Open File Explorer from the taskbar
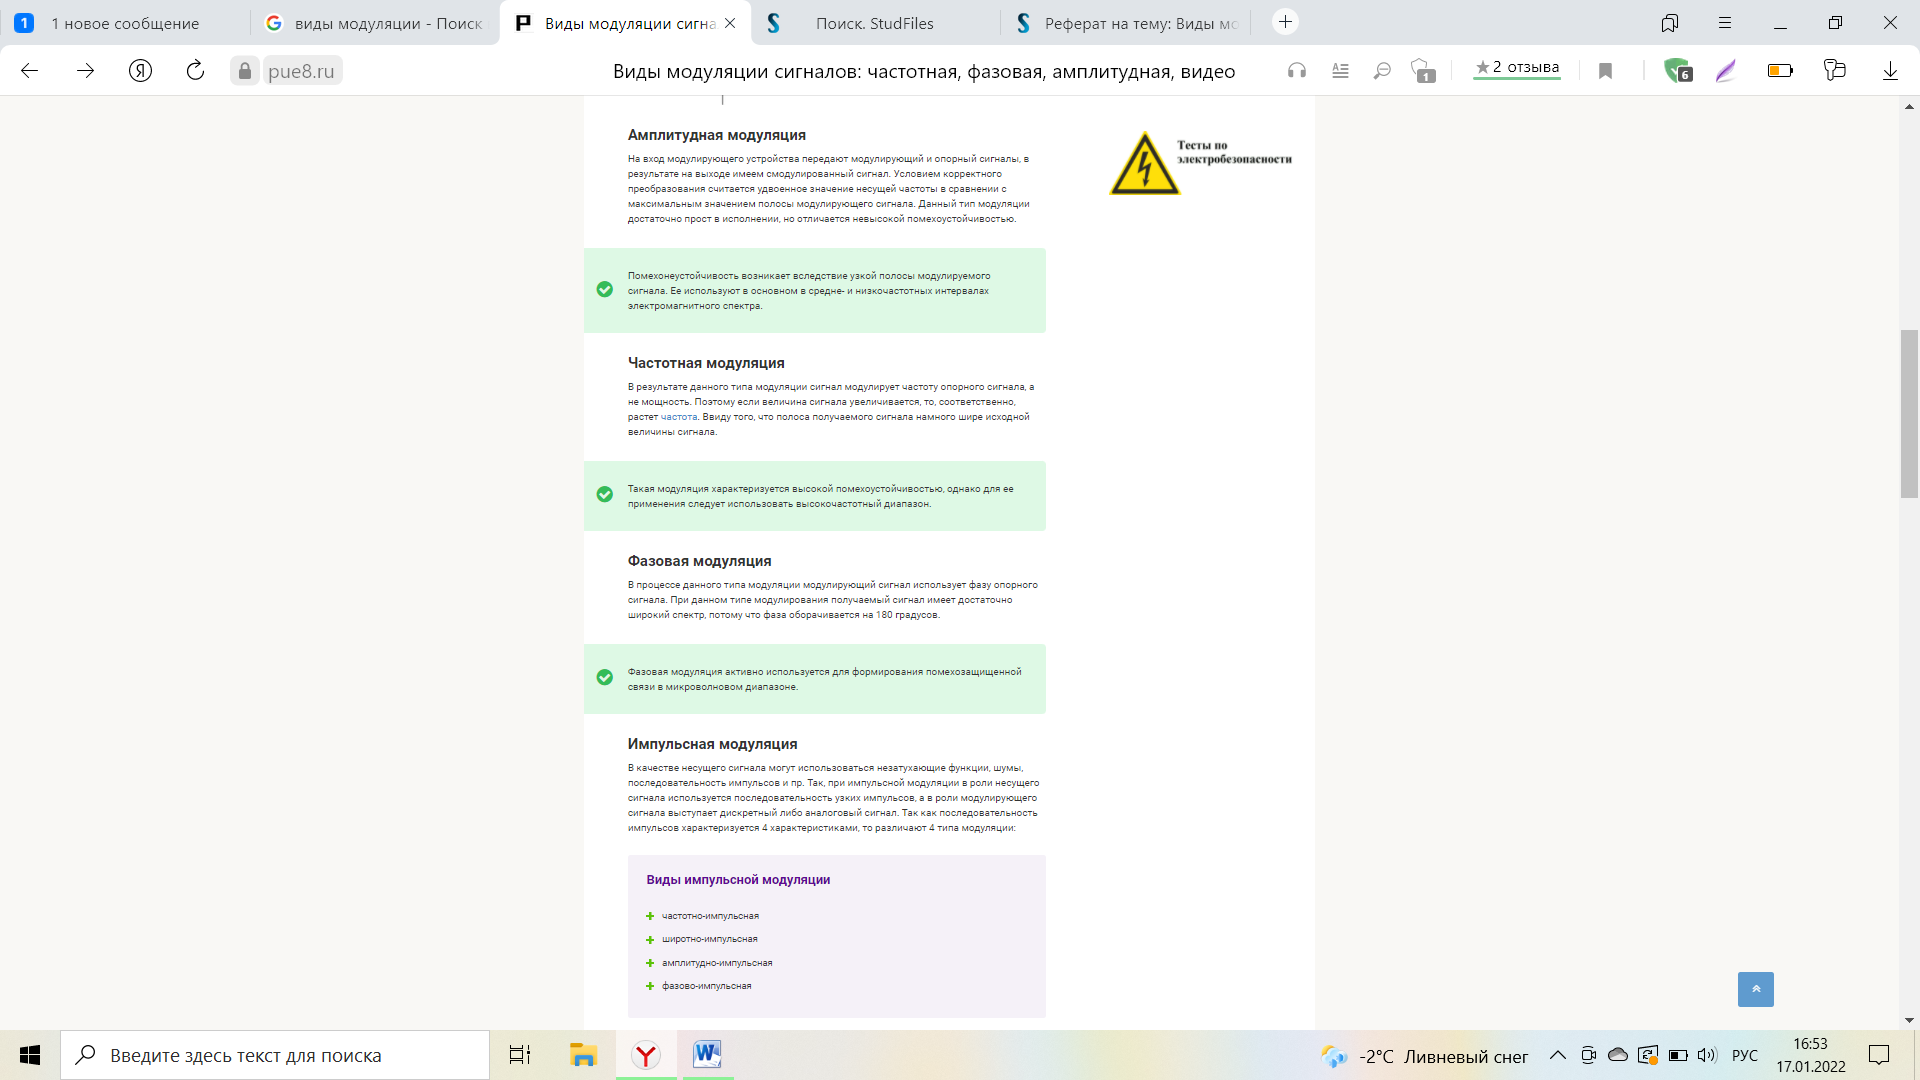This screenshot has height=1080, width=1920. point(583,1055)
